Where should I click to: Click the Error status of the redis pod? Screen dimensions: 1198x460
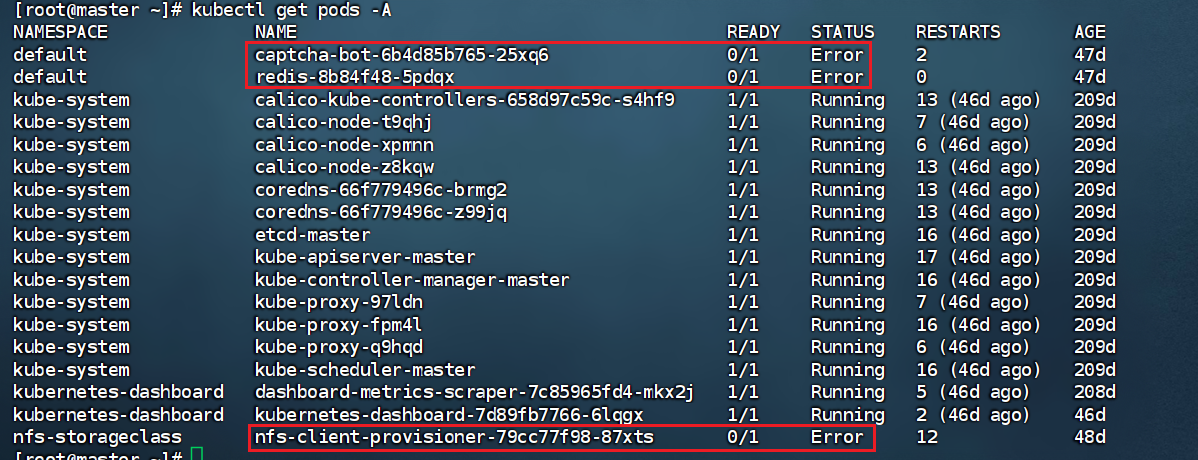click(x=836, y=77)
